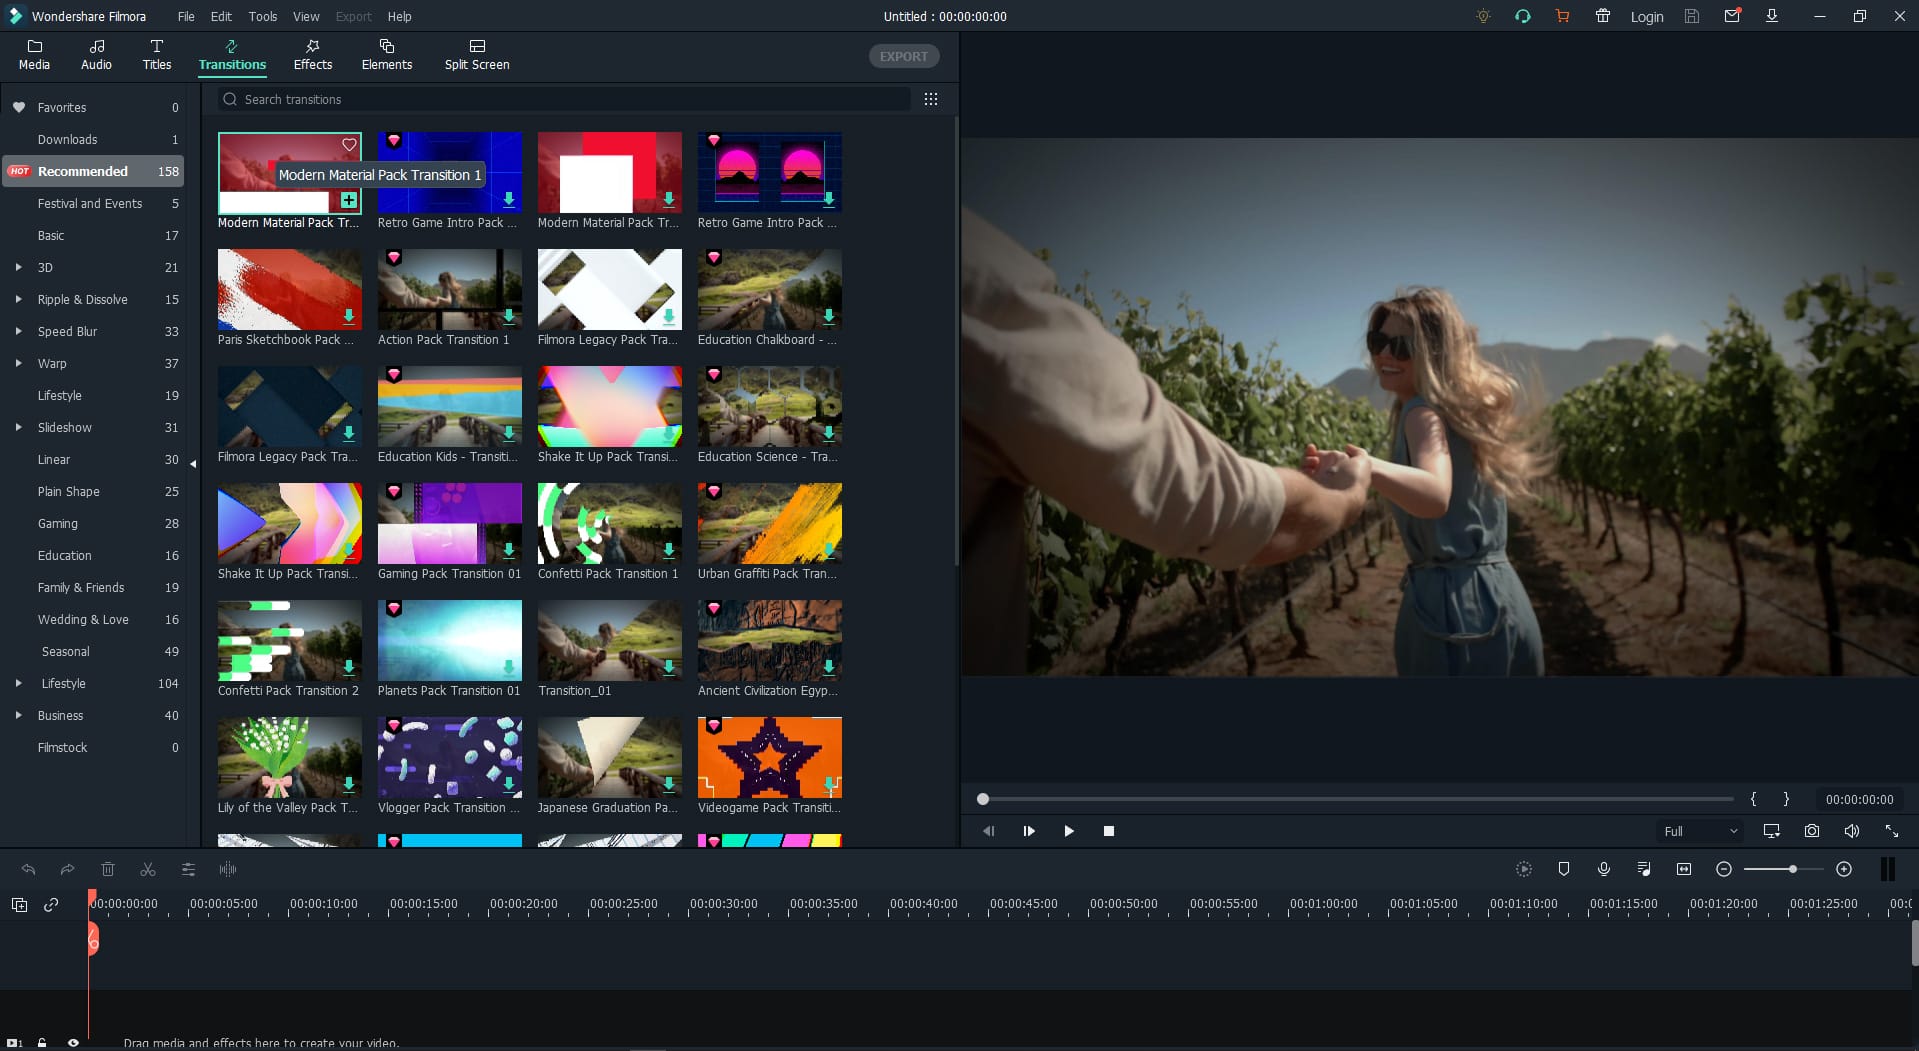Open the Full preview quality dropdown
The image size is (1919, 1051).
[x=1699, y=830]
